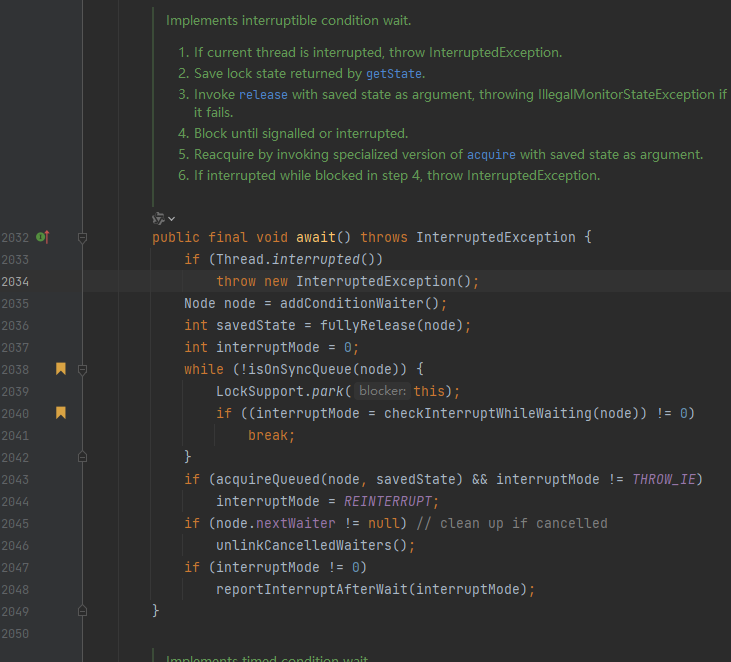Click the THROW_IE constant
The width and height of the screenshot is (731, 662).
coord(663,479)
